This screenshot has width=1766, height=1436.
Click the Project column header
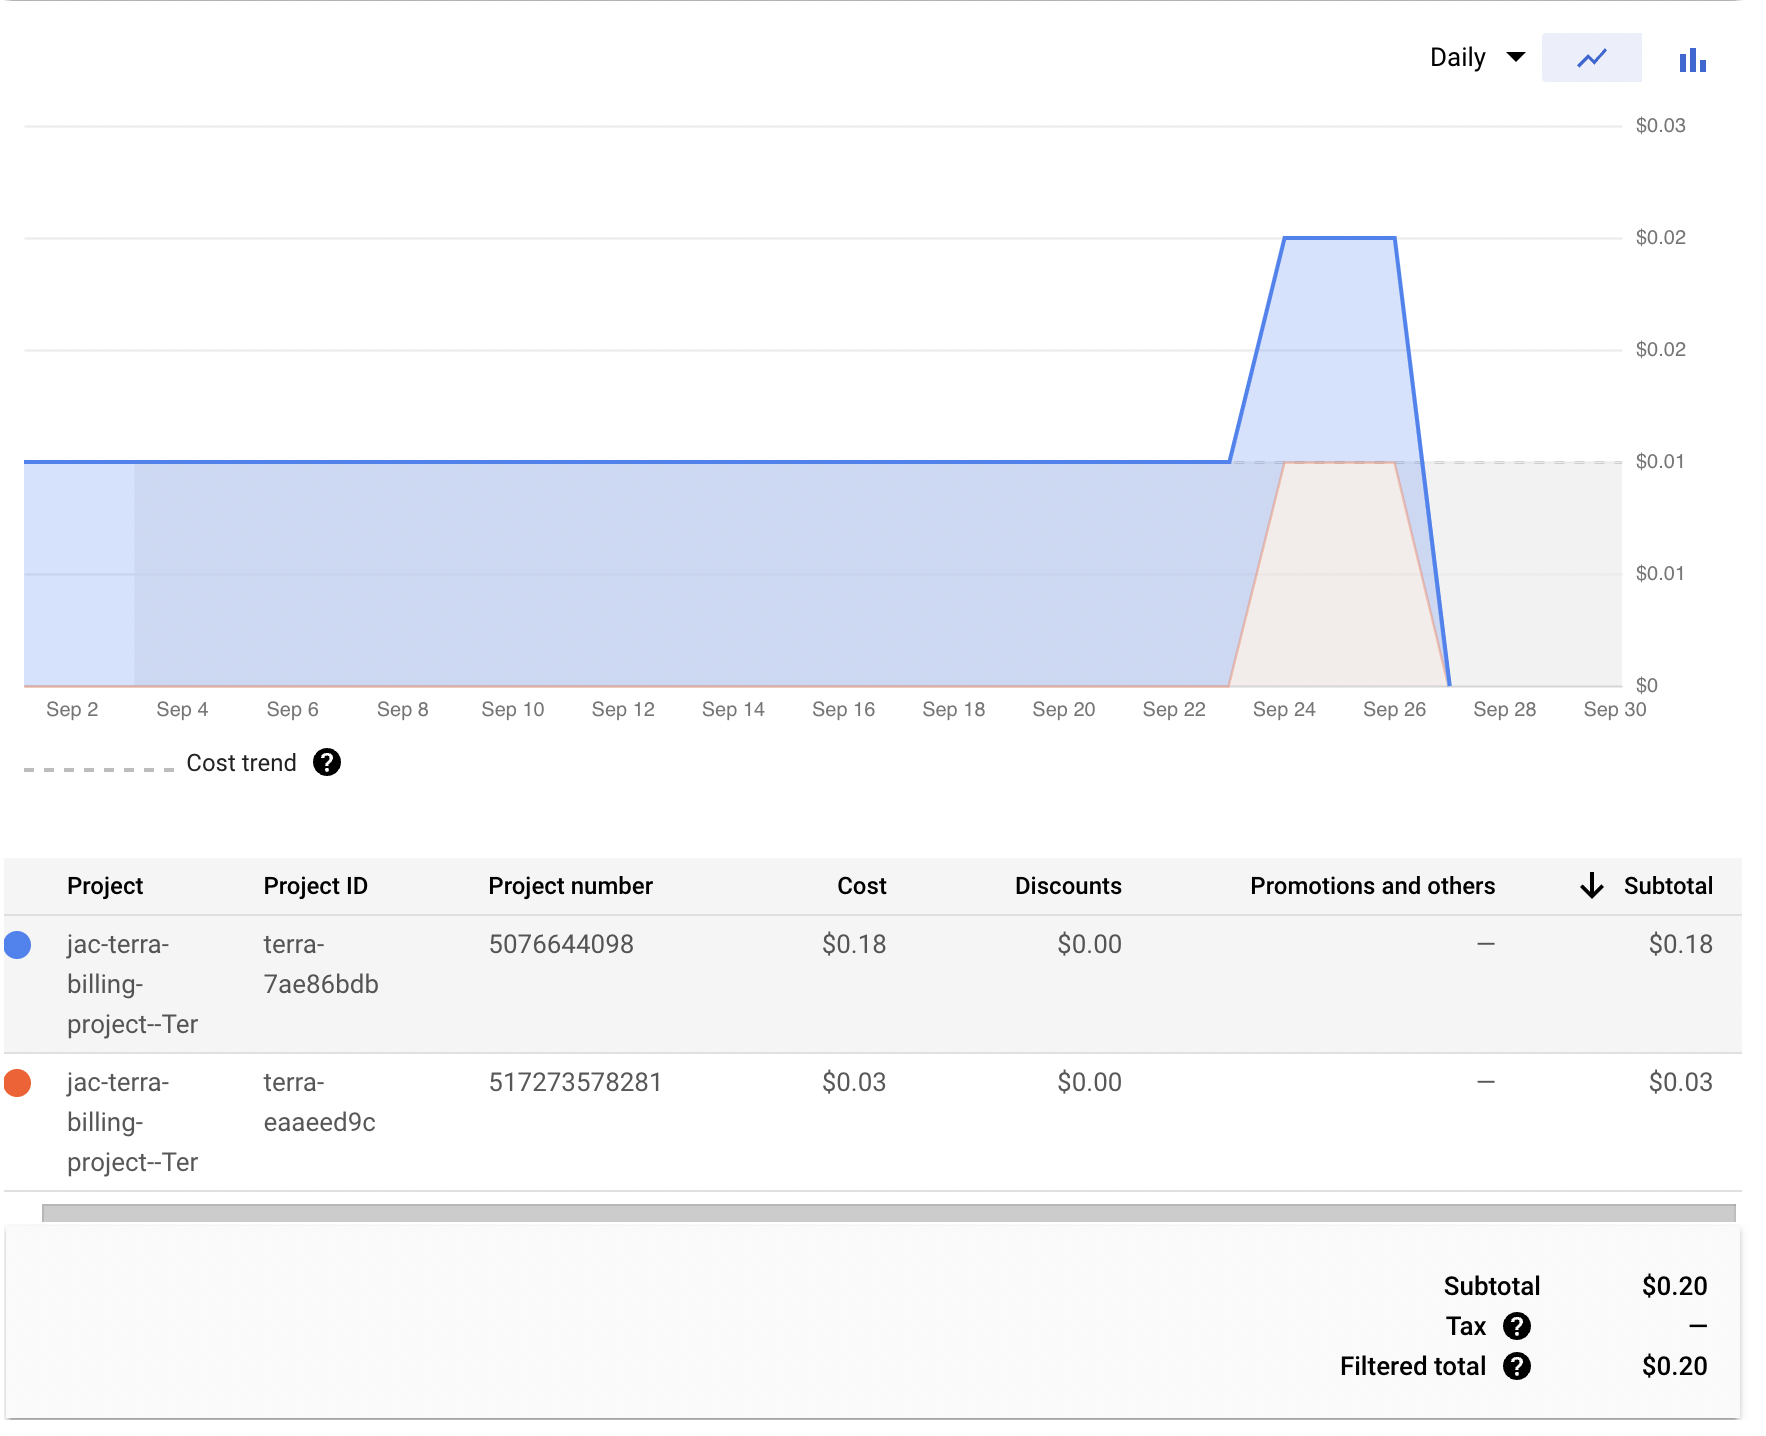pyautogui.click(x=105, y=886)
